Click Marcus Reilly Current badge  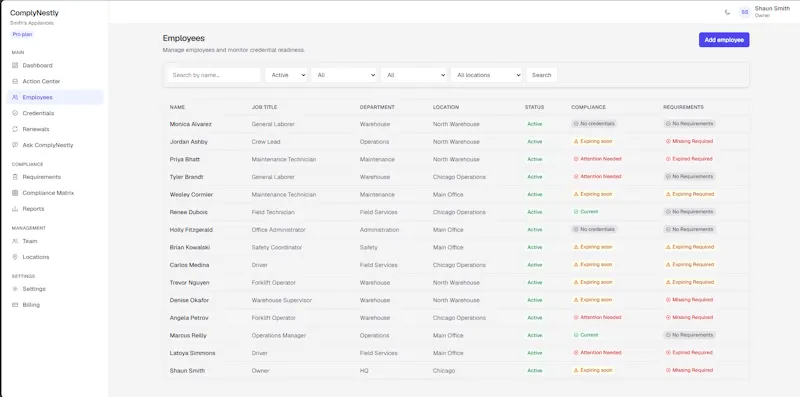click(x=586, y=335)
